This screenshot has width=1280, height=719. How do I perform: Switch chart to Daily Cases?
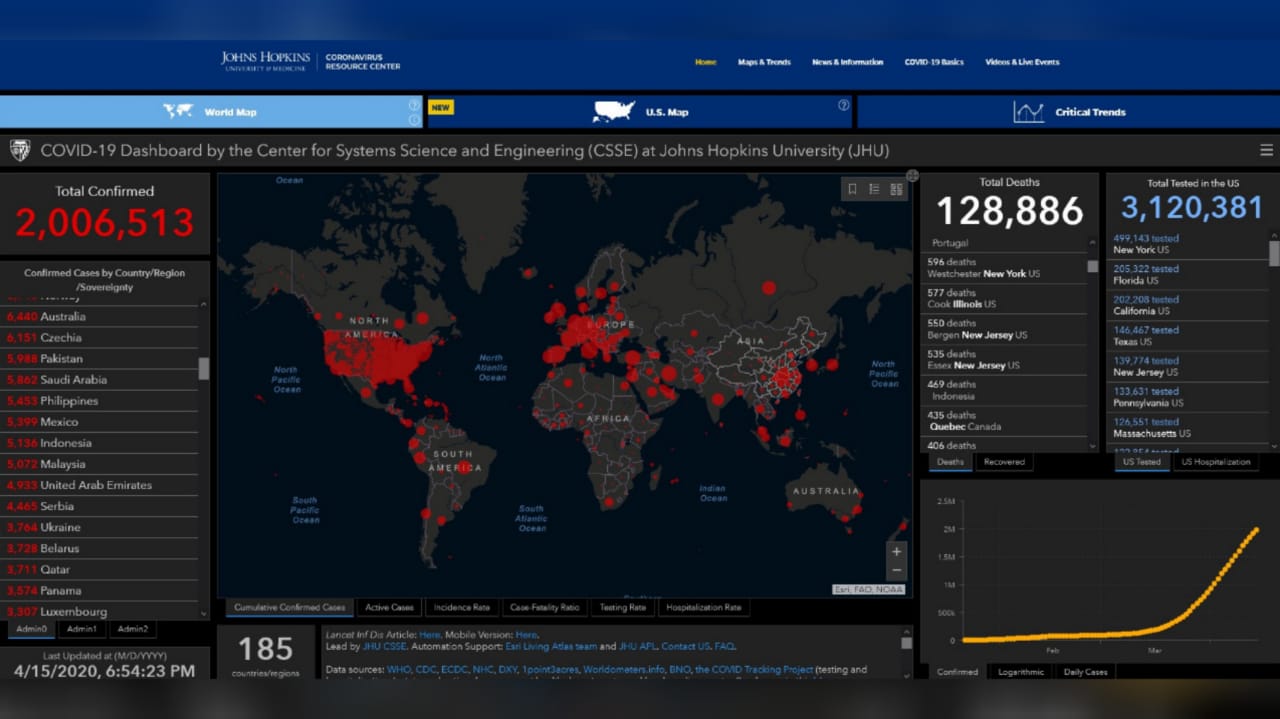[x=1085, y=672]
